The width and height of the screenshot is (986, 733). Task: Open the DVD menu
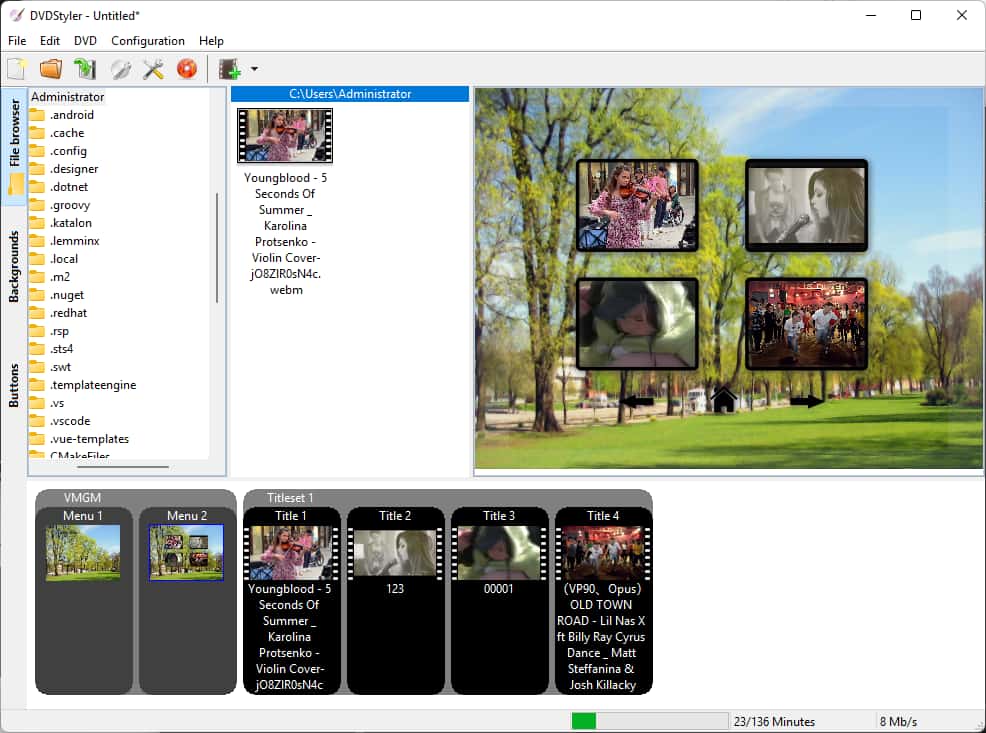85,41
